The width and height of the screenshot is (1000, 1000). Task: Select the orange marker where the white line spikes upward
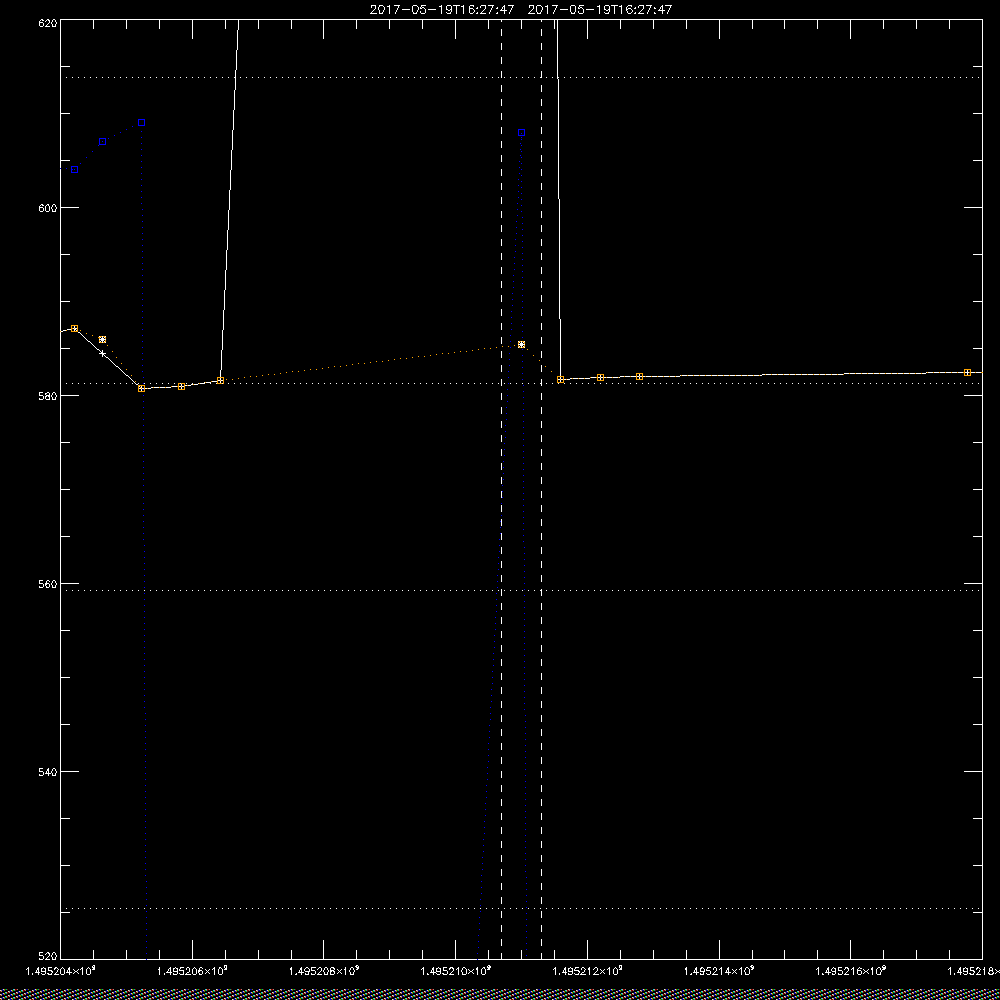221,381
